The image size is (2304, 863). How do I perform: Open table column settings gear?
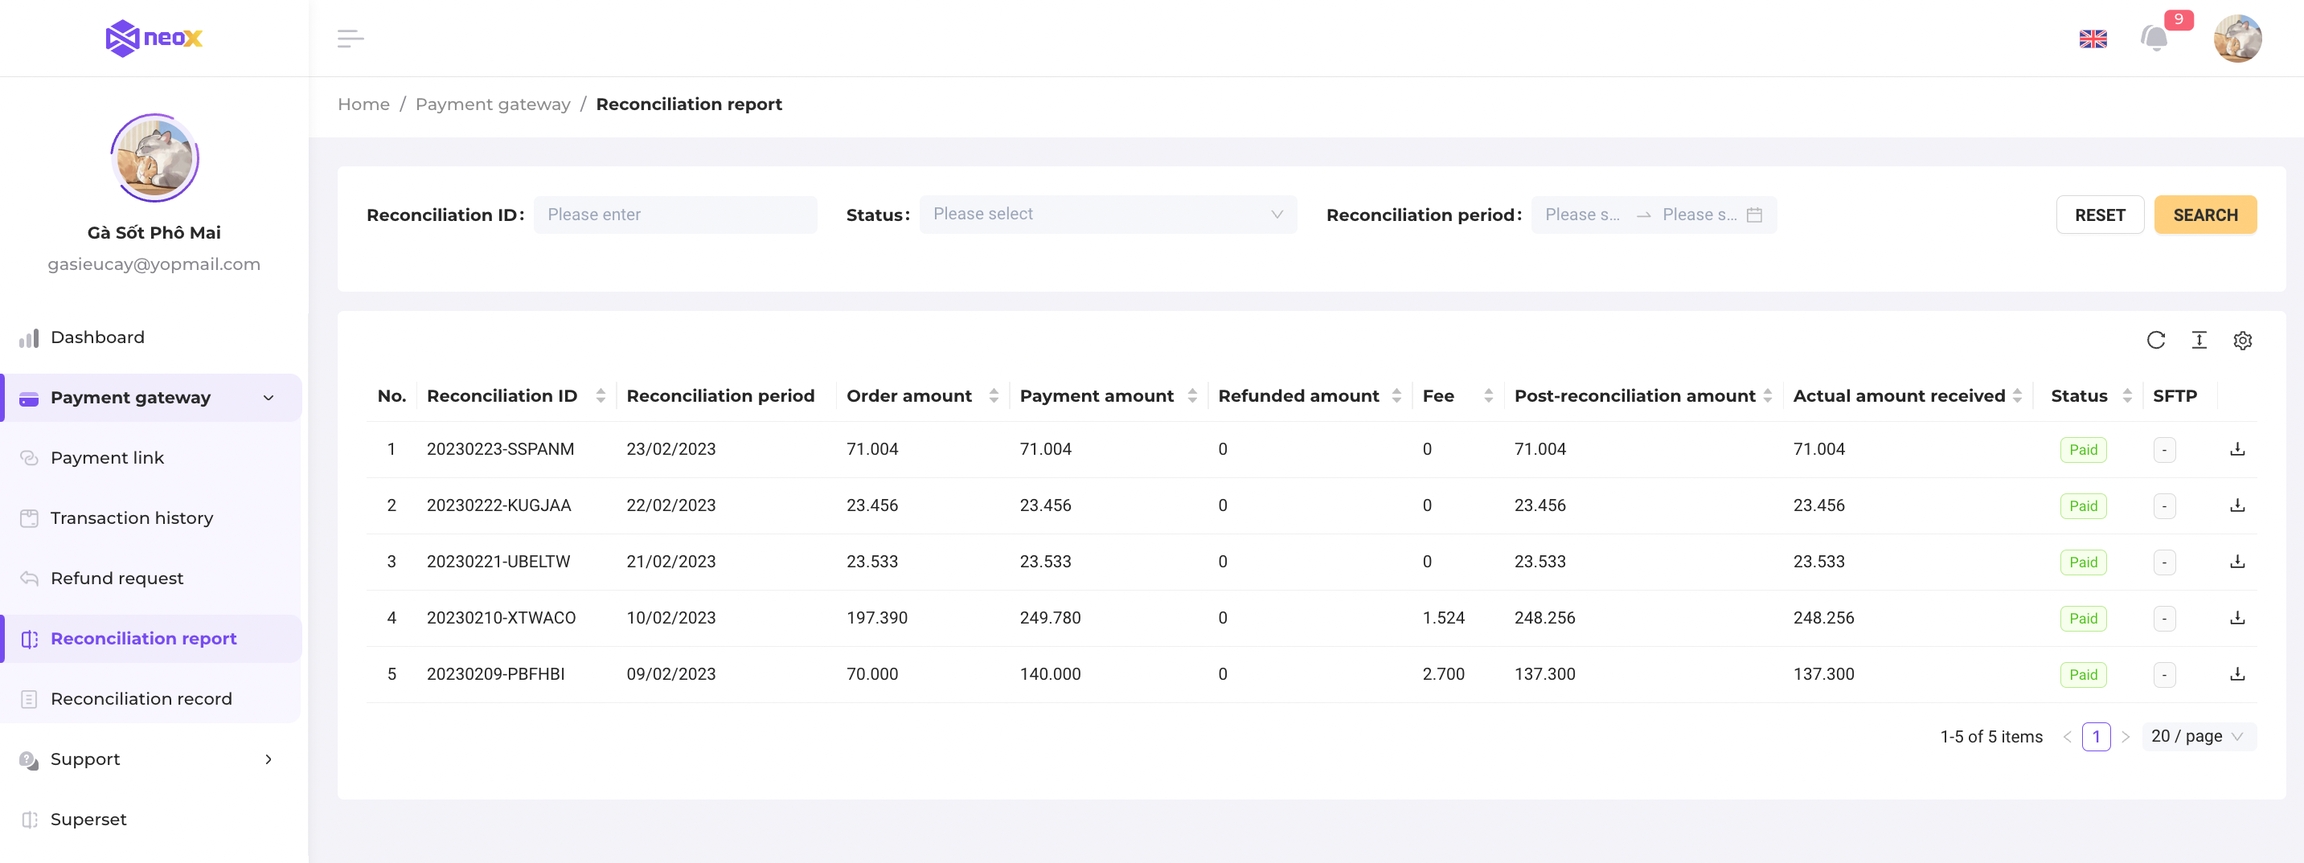(2243, 341)
